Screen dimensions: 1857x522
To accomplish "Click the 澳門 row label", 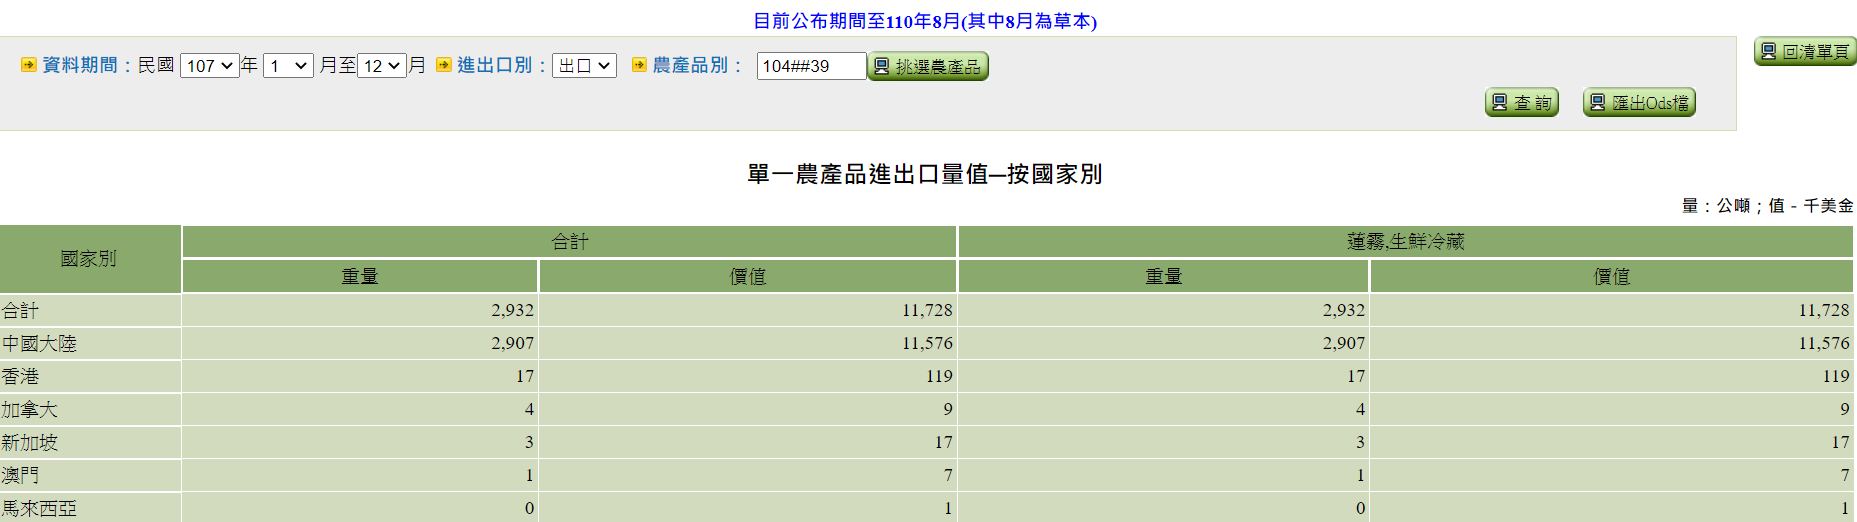I will coord(21,476).
